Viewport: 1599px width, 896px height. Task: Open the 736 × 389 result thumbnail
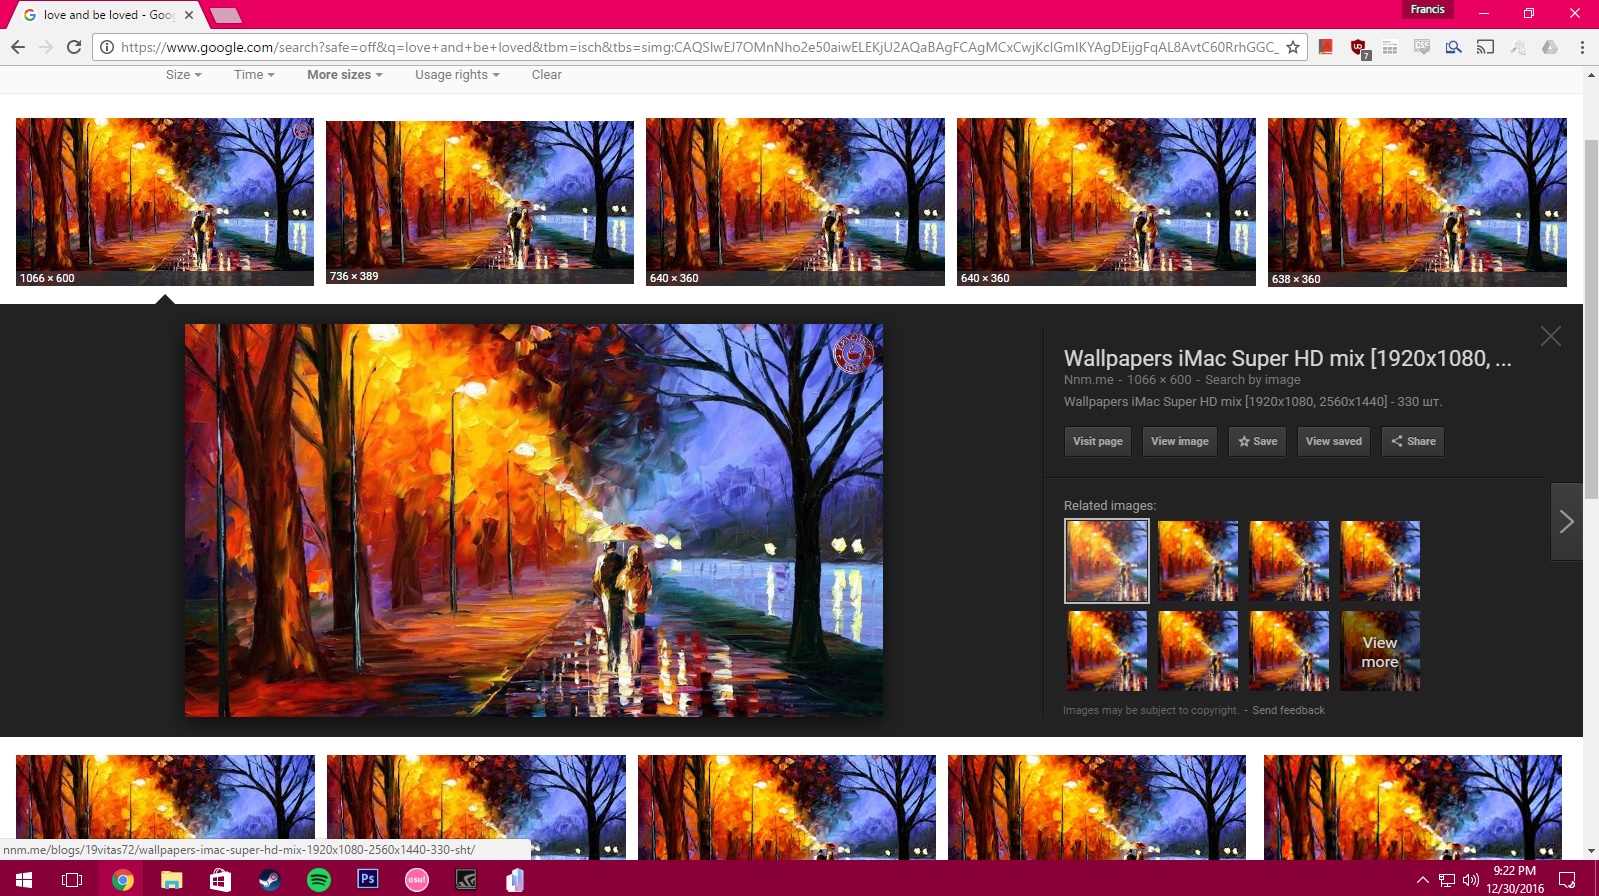pyautogui.click(x=480, y=202)
